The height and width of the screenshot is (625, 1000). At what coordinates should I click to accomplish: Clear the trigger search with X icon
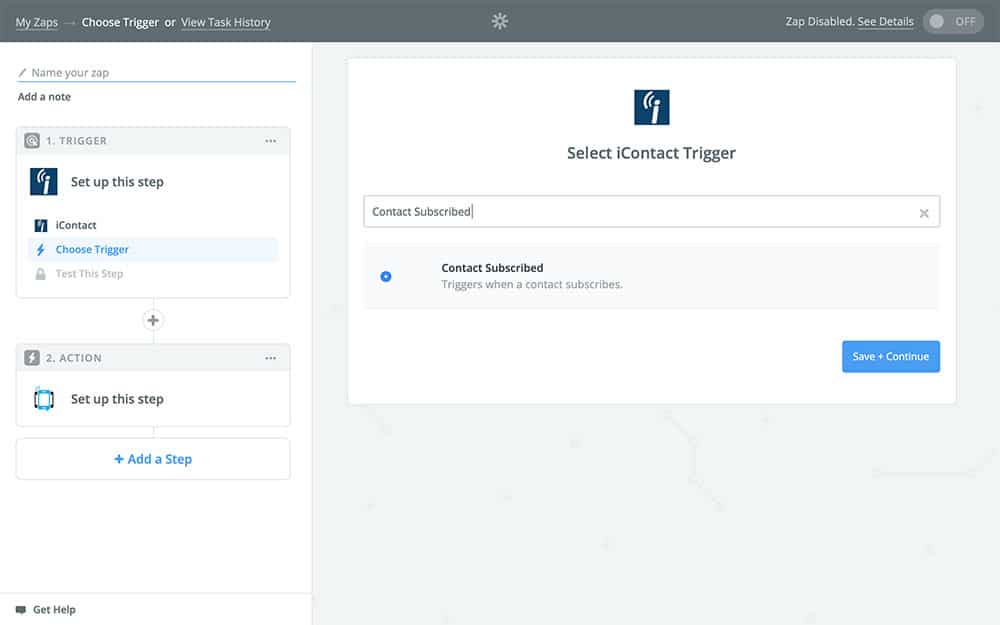[923, 213]
